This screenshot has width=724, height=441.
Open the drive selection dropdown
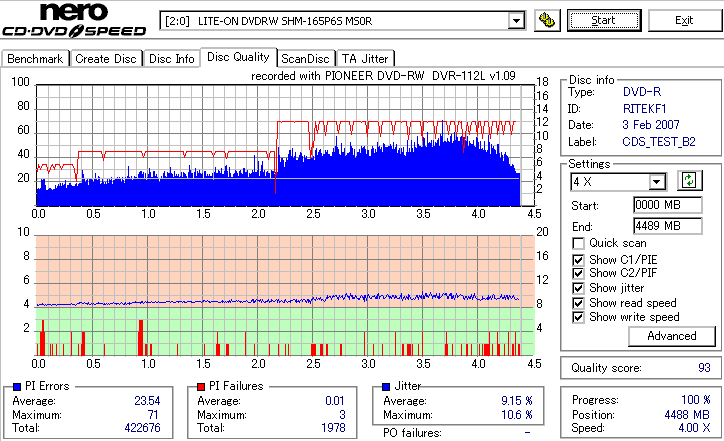pos(516,21)
